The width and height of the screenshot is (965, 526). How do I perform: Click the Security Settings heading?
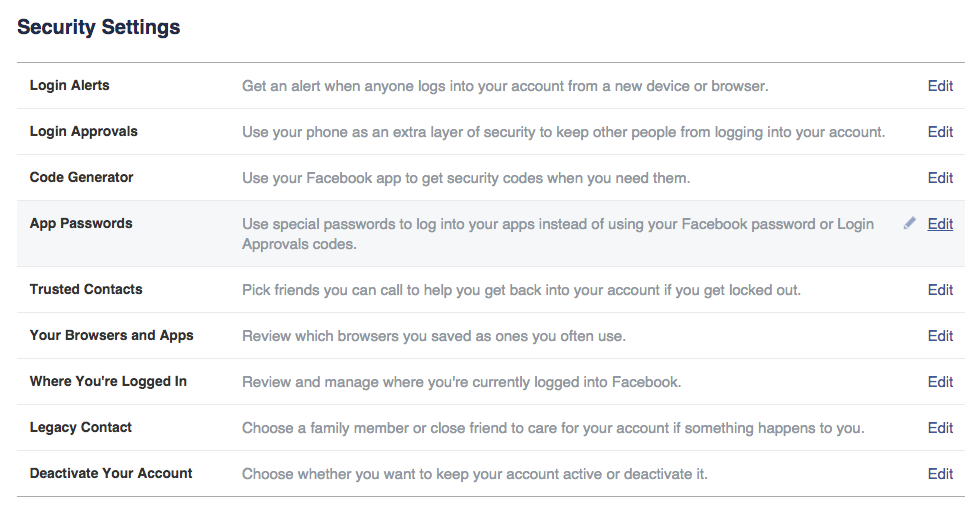point(98,27)
